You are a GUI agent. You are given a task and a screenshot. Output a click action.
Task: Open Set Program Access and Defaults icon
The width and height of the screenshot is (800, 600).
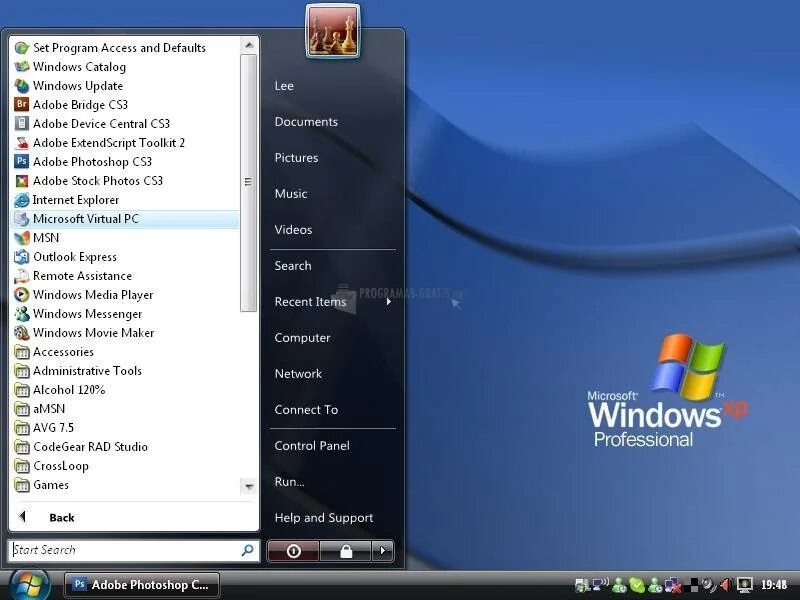pyautogui.click(x=21, y=48)
